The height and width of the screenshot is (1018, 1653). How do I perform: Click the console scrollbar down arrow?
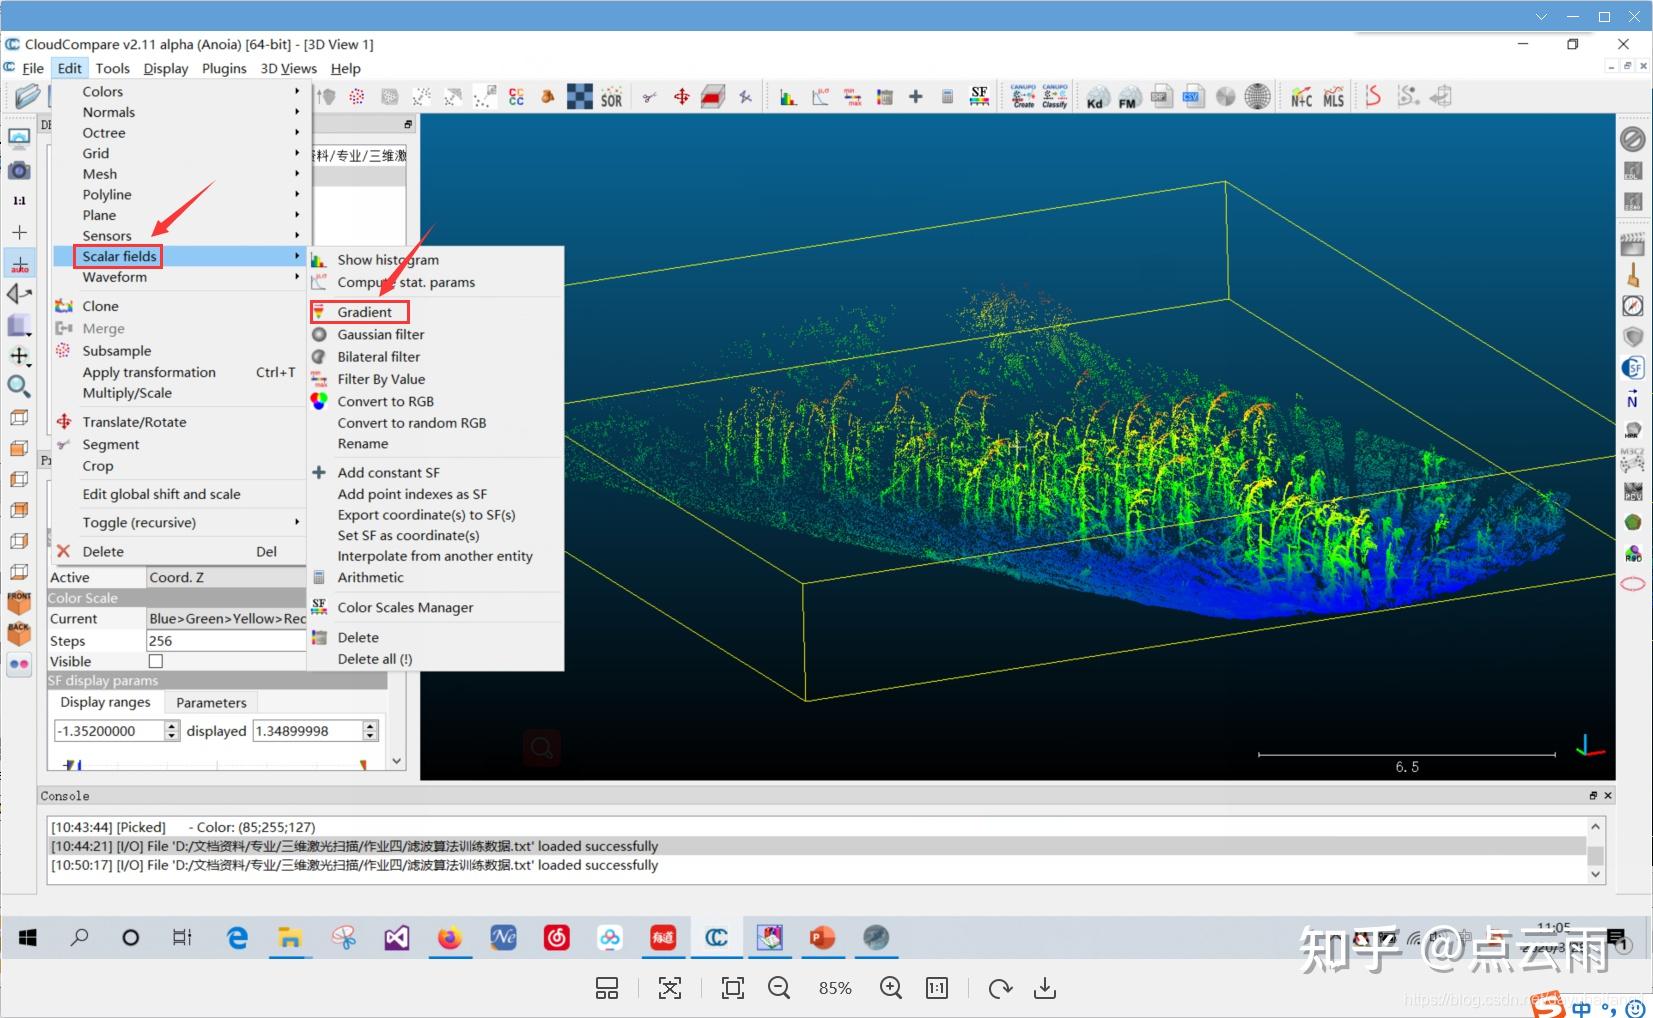pos(1595,874)
